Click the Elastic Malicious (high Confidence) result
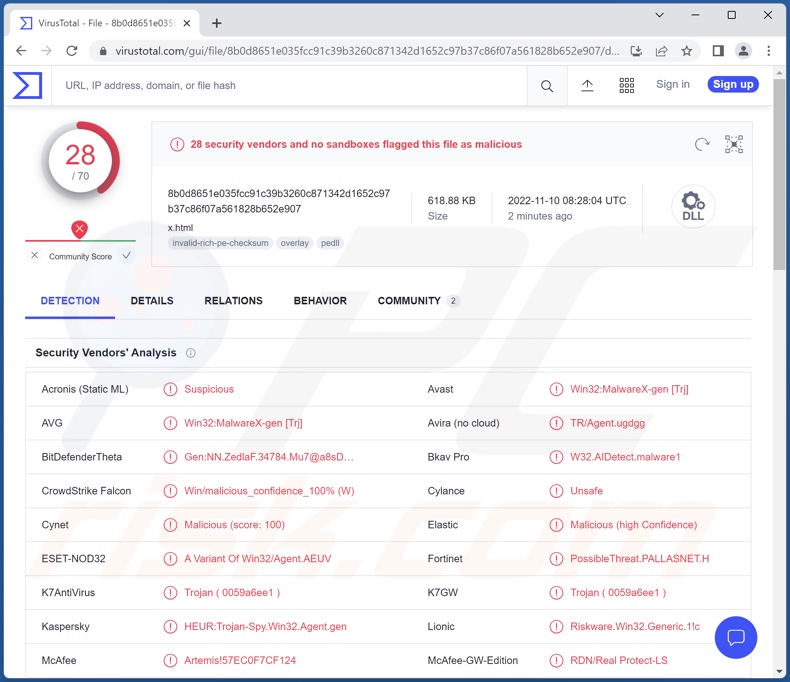790x682 pixels. point(633,525)
